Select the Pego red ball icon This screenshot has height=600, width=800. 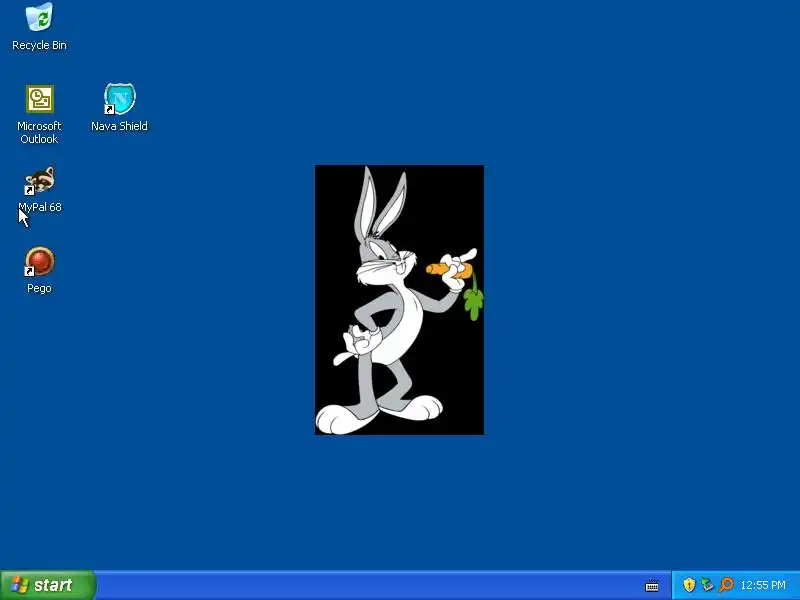39,261
